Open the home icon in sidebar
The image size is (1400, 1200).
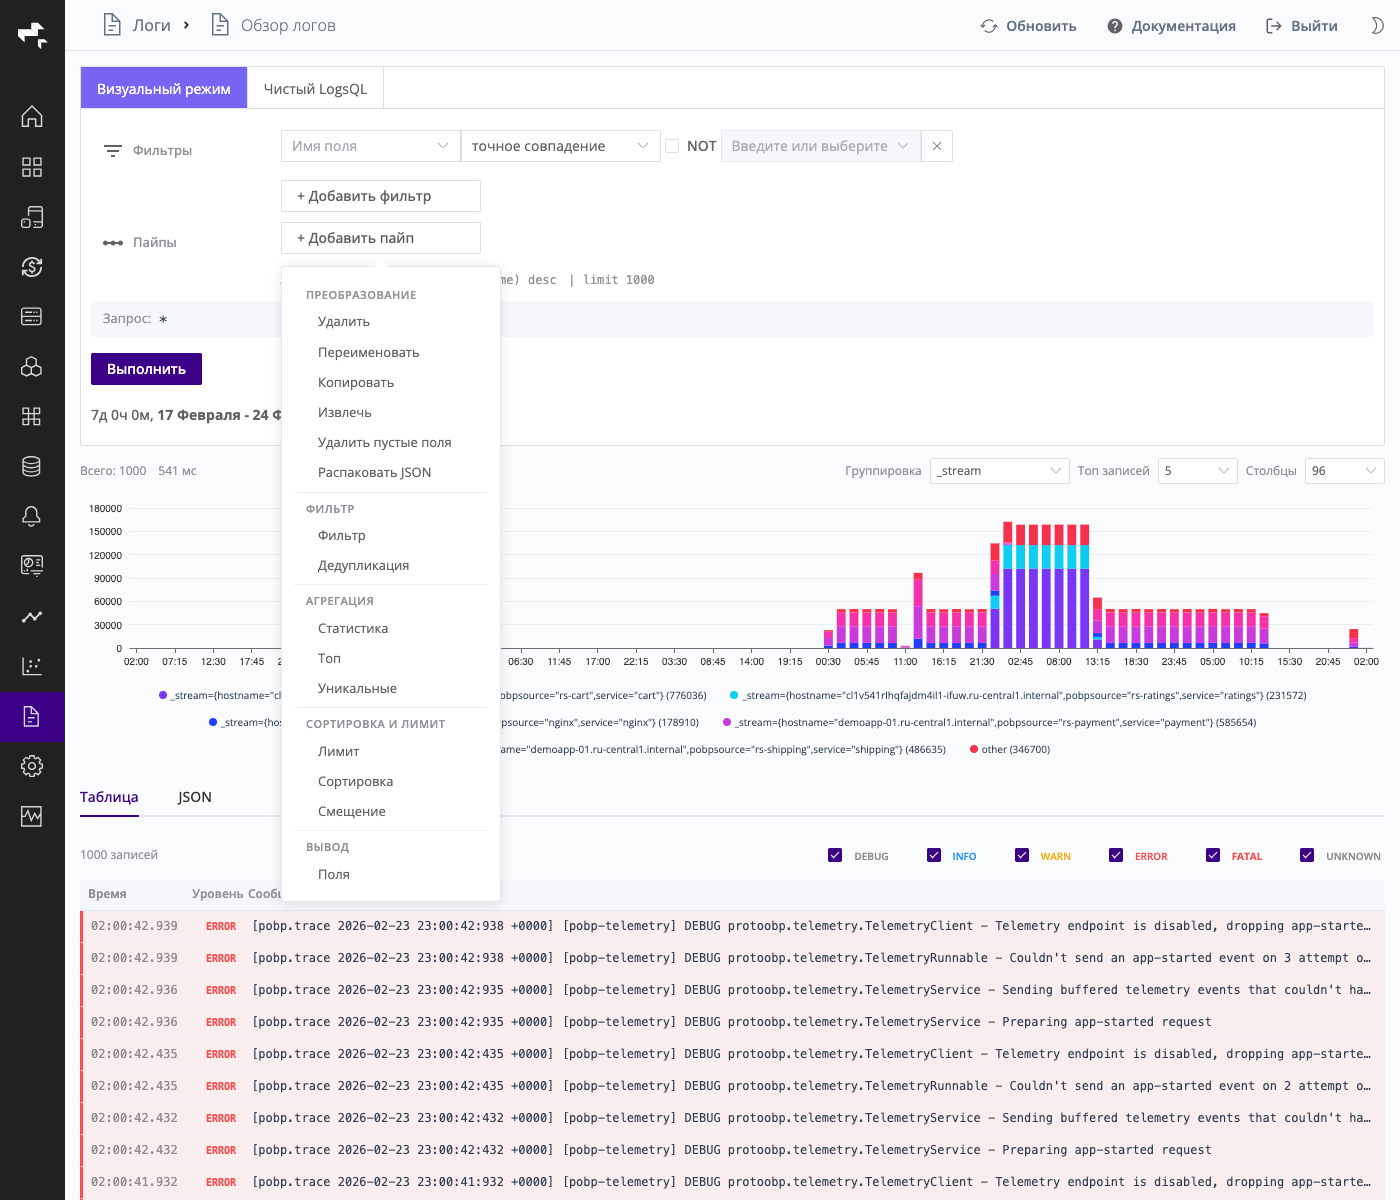(32, 117)
